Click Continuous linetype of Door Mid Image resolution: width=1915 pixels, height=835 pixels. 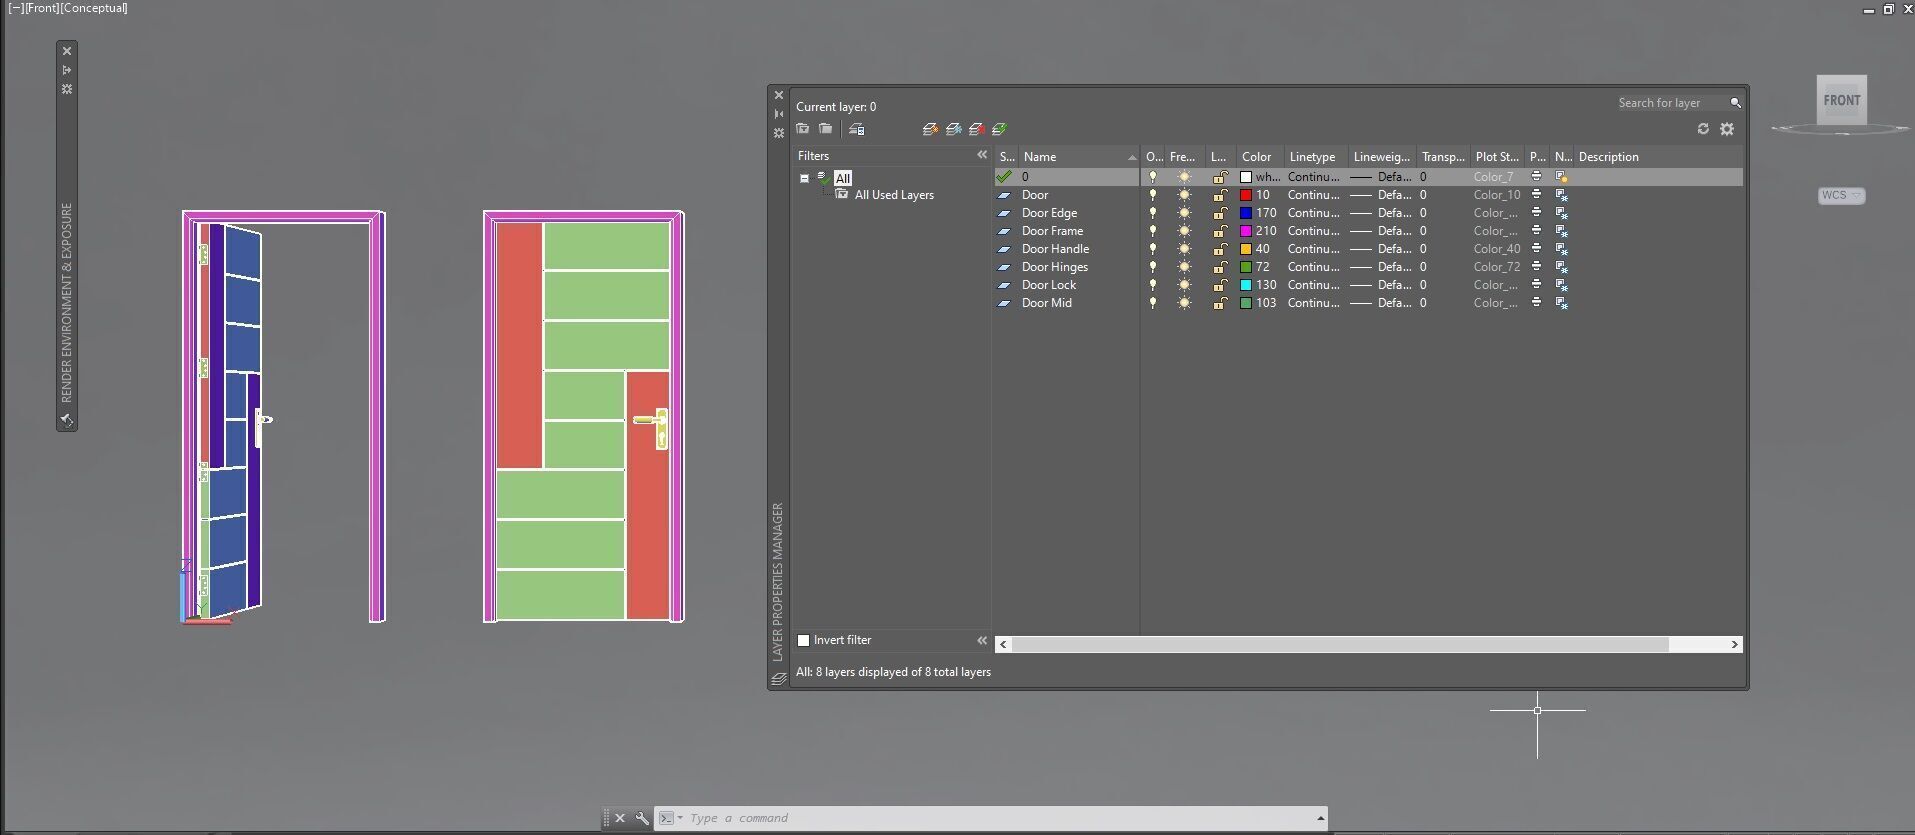1313,303
